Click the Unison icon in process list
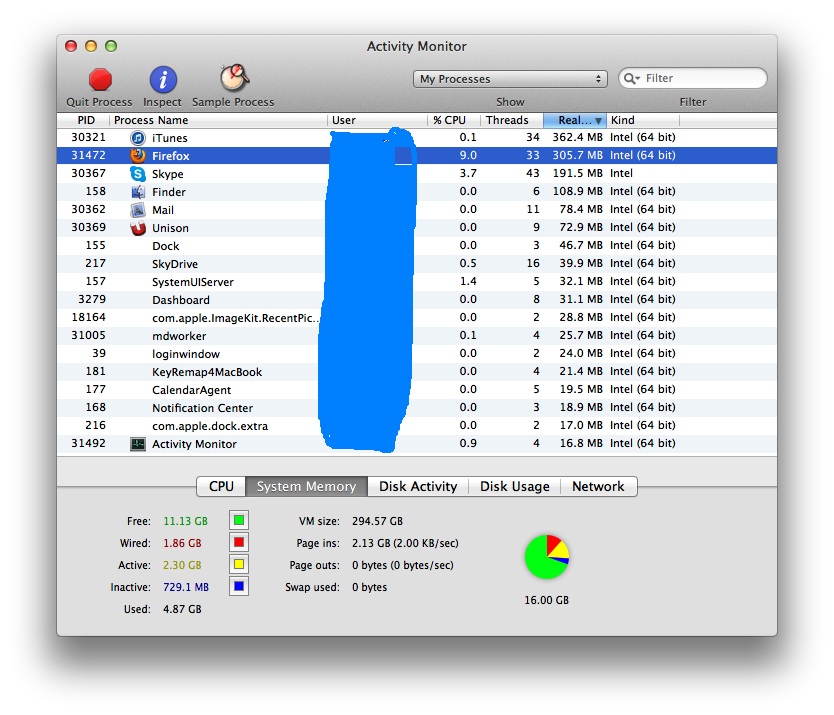 tap(138, 228)
